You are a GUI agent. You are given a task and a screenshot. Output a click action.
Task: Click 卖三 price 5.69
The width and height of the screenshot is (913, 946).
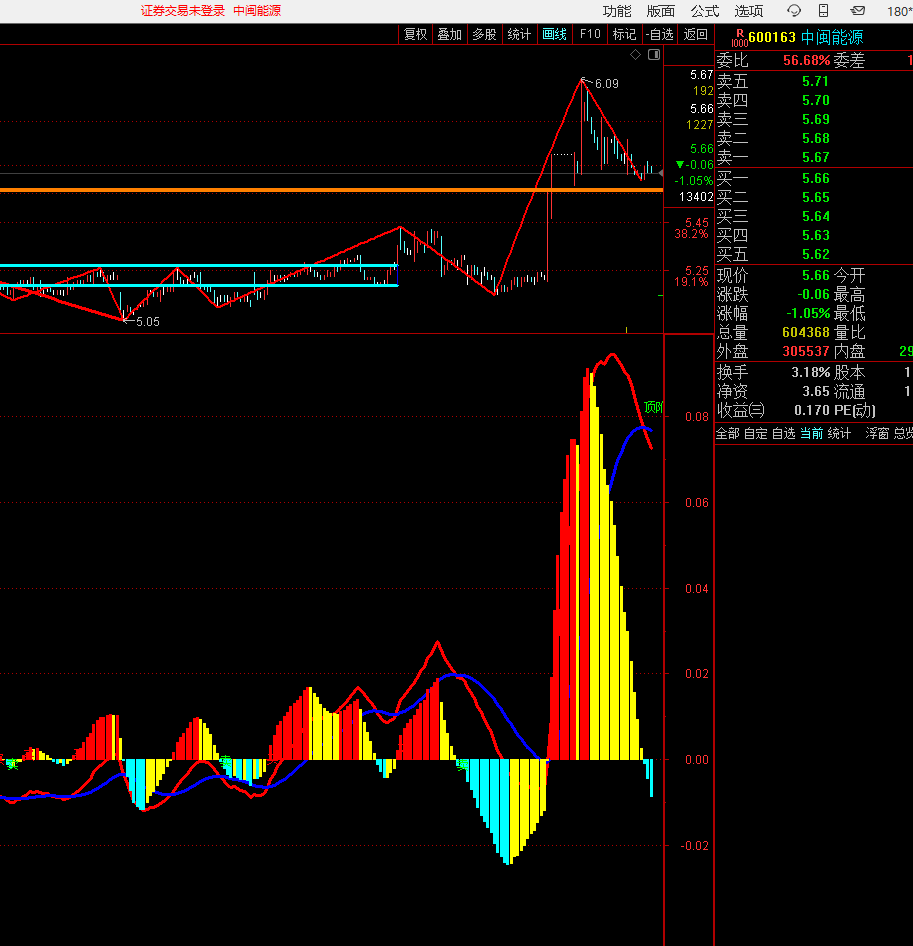coord(816,119)
